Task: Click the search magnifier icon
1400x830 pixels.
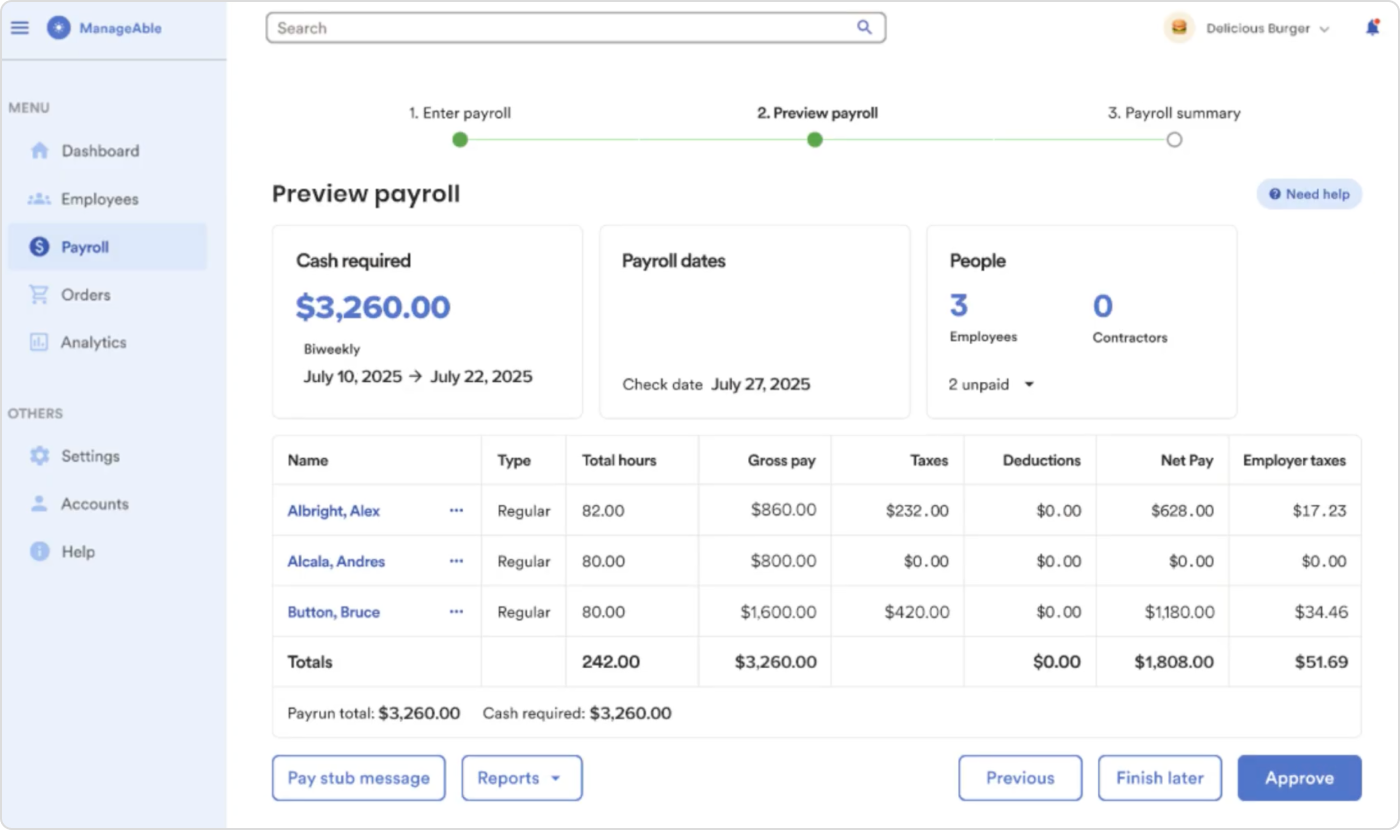Action: 864,28
